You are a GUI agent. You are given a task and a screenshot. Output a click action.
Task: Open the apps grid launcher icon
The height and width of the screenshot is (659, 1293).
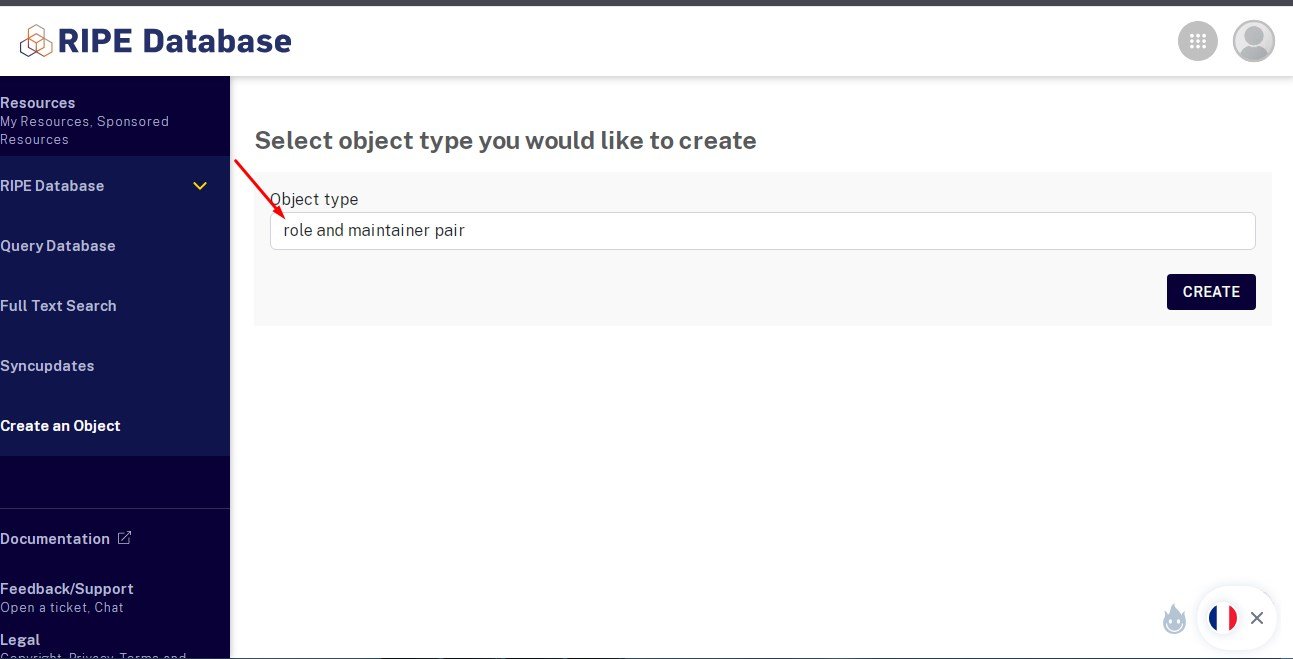1198,41
